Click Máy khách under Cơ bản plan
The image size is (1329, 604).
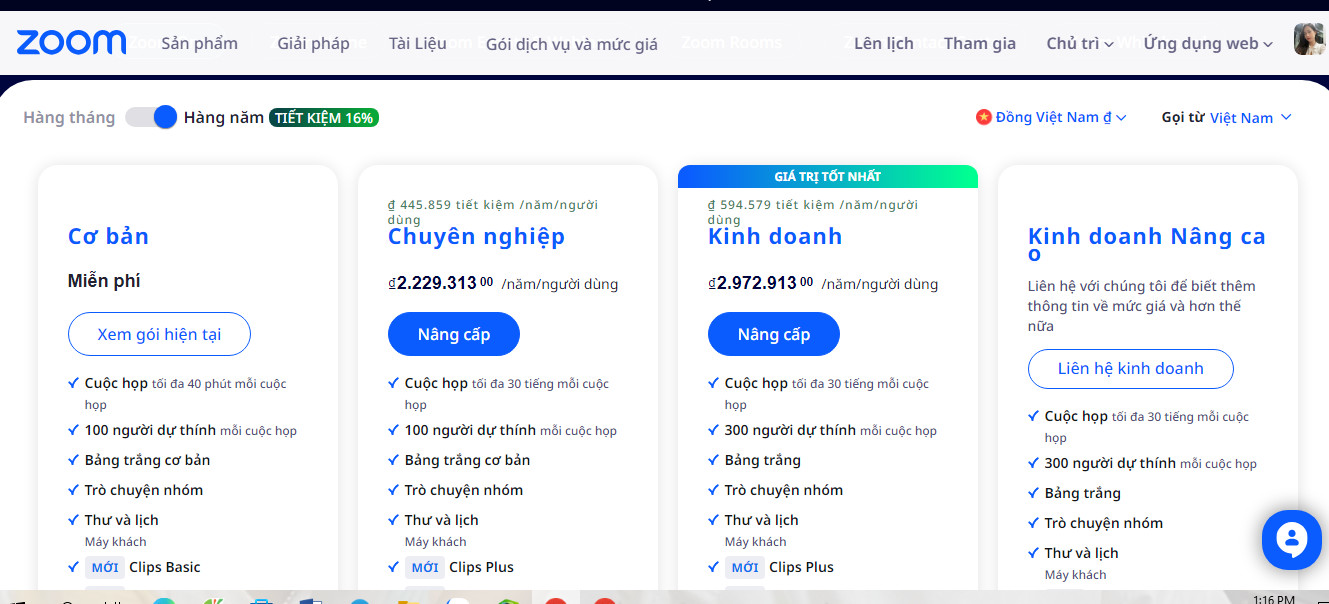pos(116,542)
